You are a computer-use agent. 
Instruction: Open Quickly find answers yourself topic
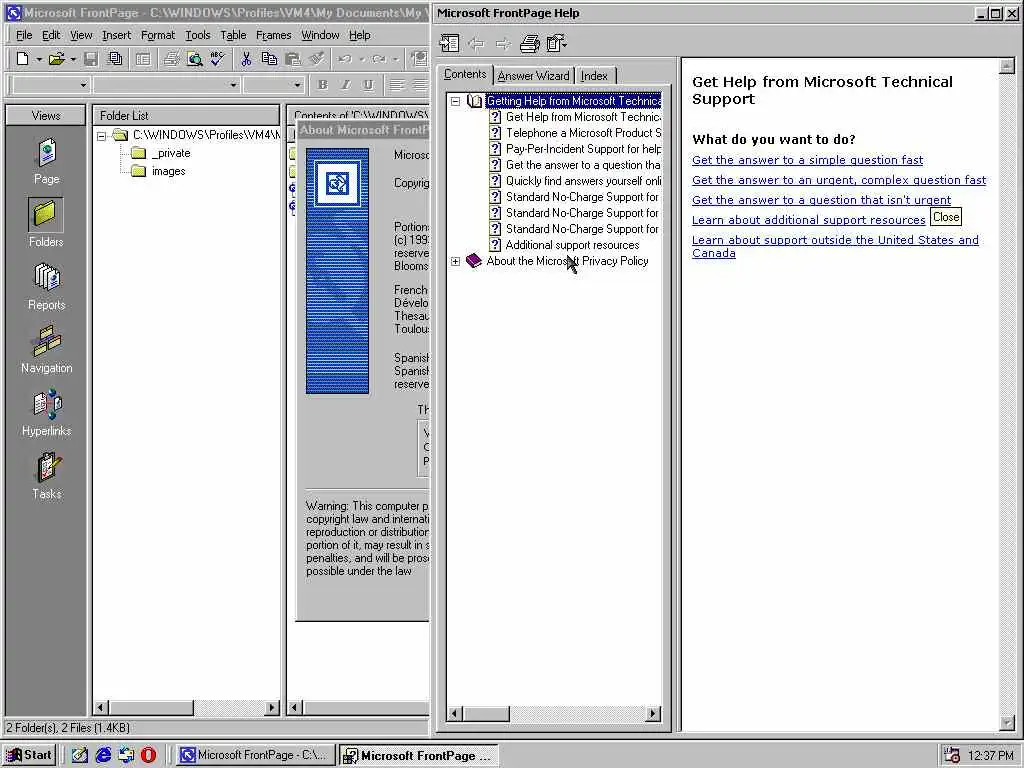pos(583,181)
